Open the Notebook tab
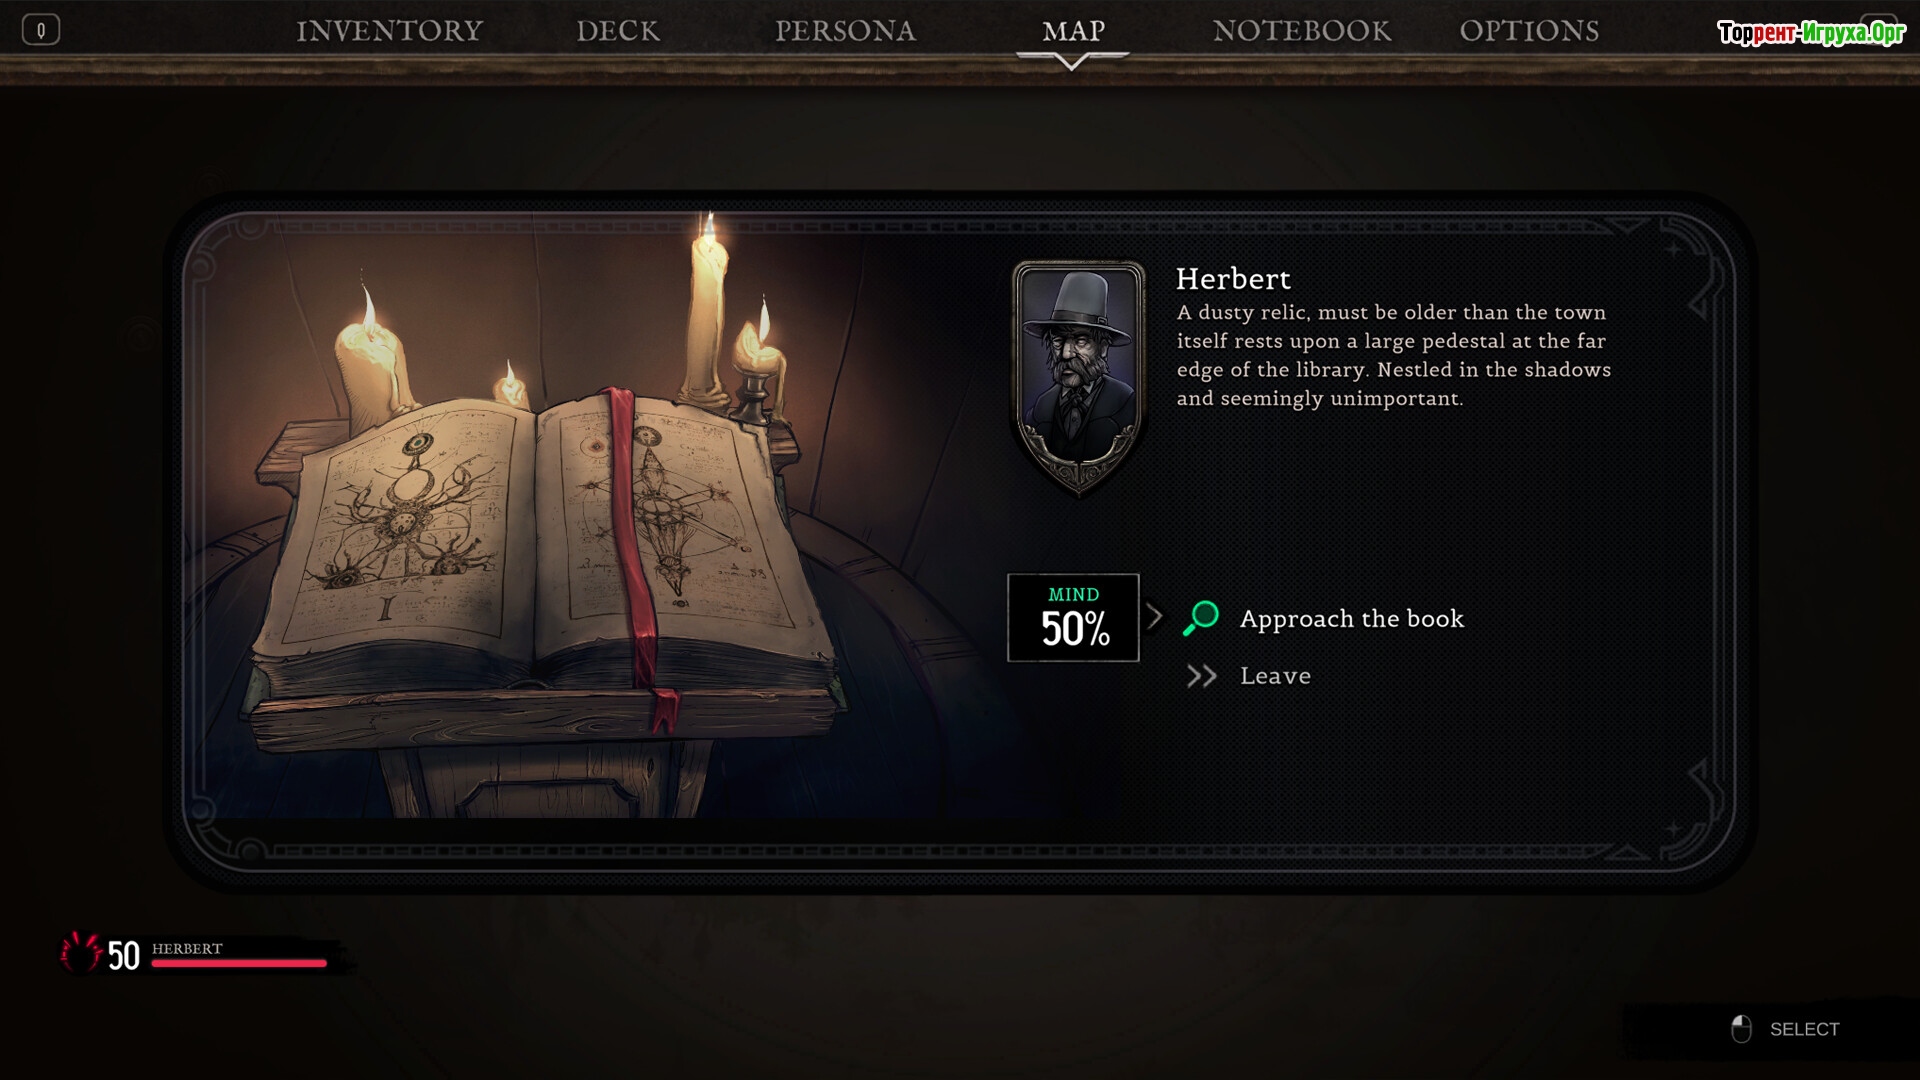This screenshot has width=1920, height=1080. click(x=1301, y=31)
